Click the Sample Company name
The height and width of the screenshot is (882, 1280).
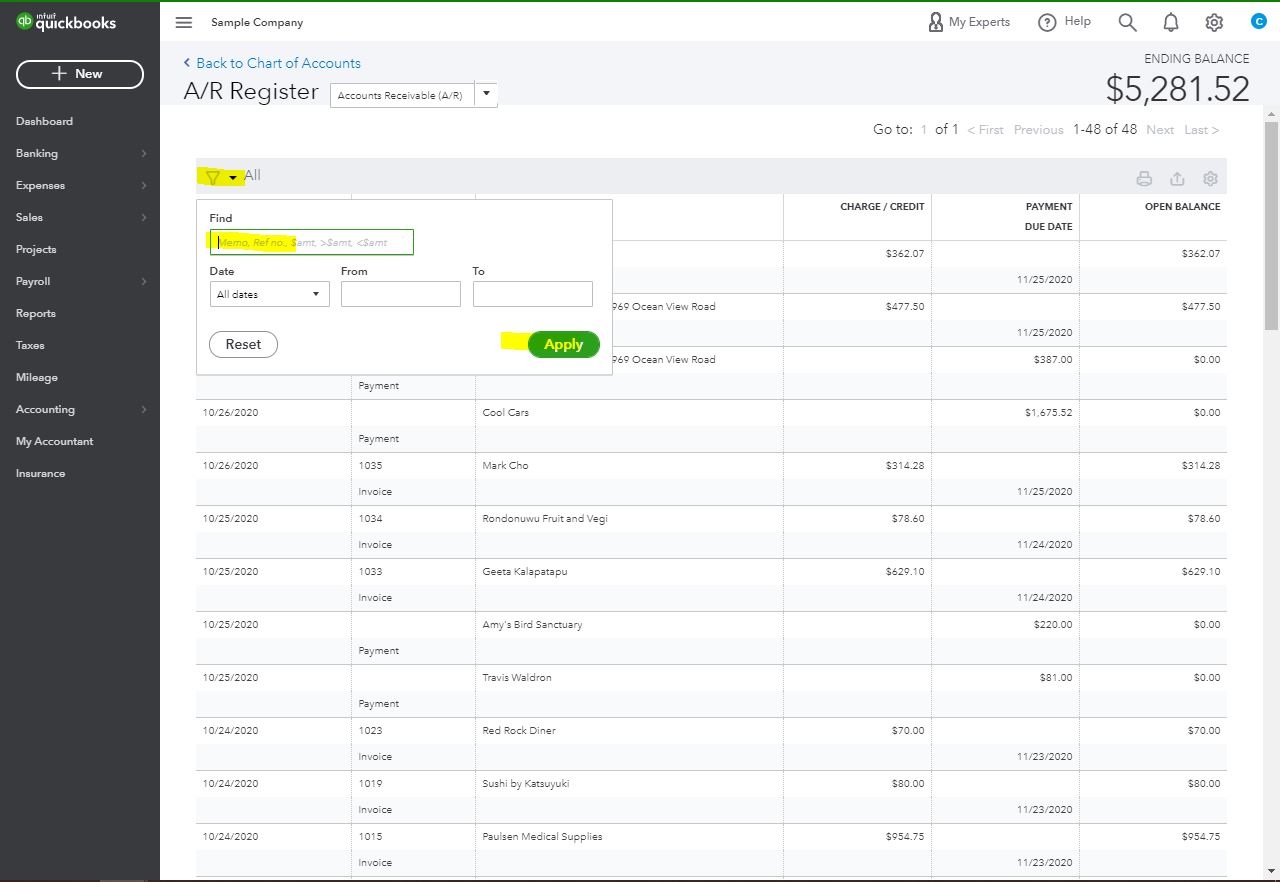257,22
